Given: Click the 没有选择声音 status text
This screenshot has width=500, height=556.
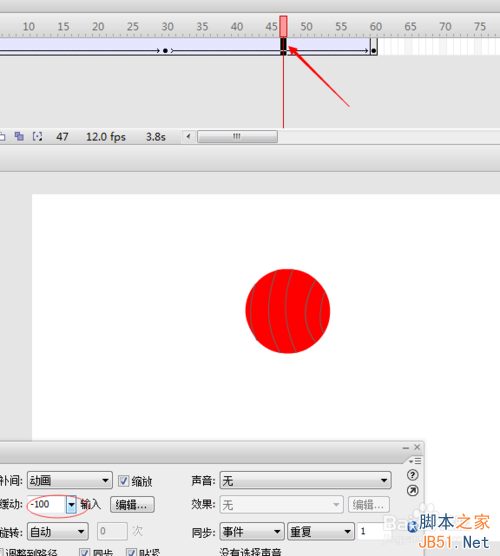Looking at the screenshot, I should (250, 552).
